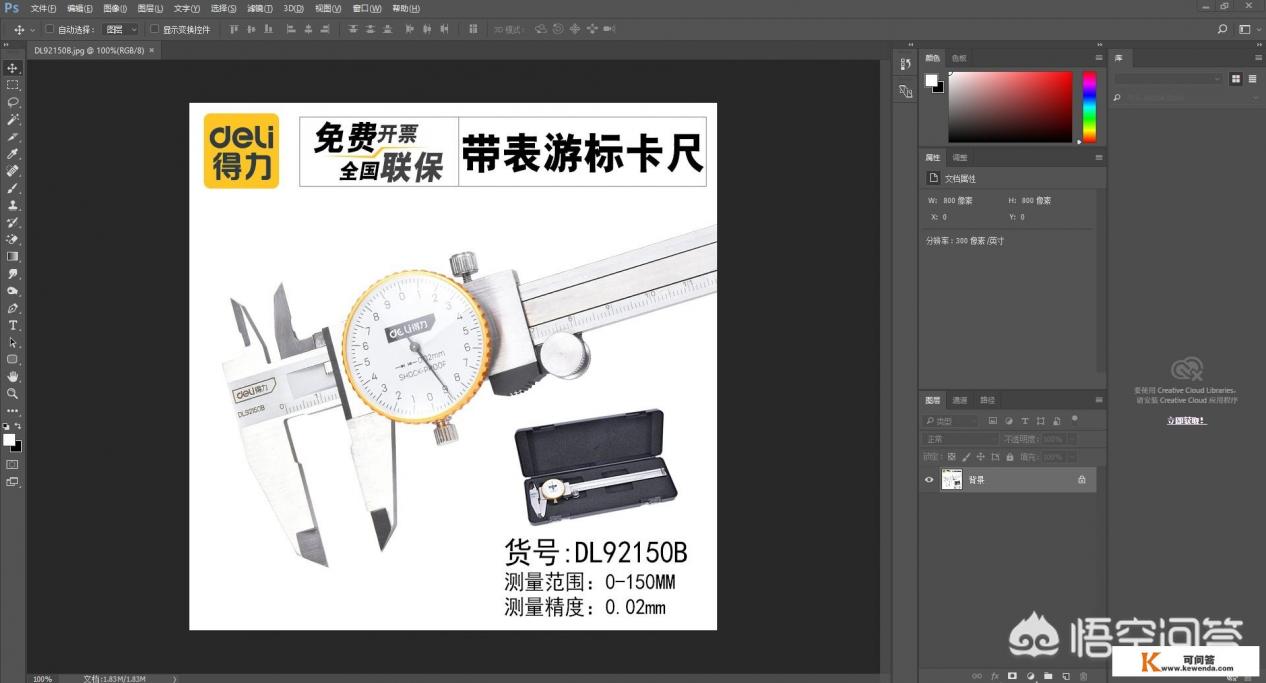Switch to the 通道 tab
The width and height of the screenshot is (1266, 683).
point(959,400)
